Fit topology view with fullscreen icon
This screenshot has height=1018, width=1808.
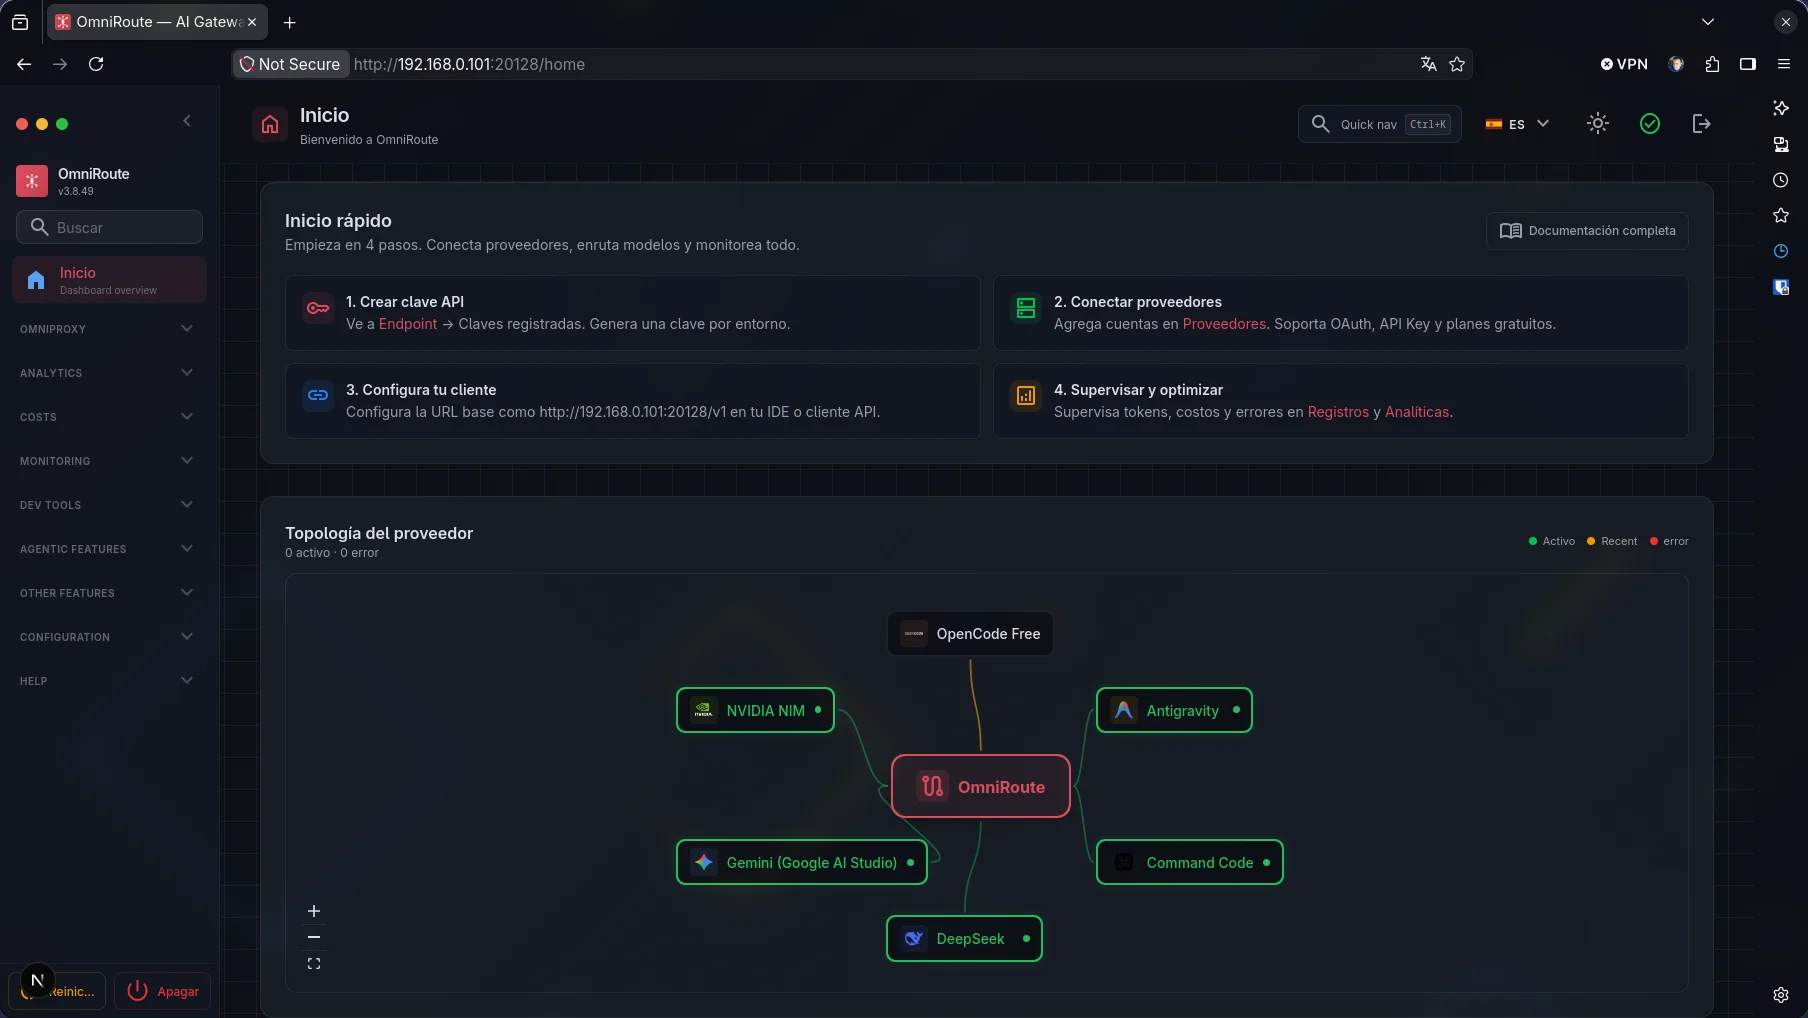click(314, 963)
